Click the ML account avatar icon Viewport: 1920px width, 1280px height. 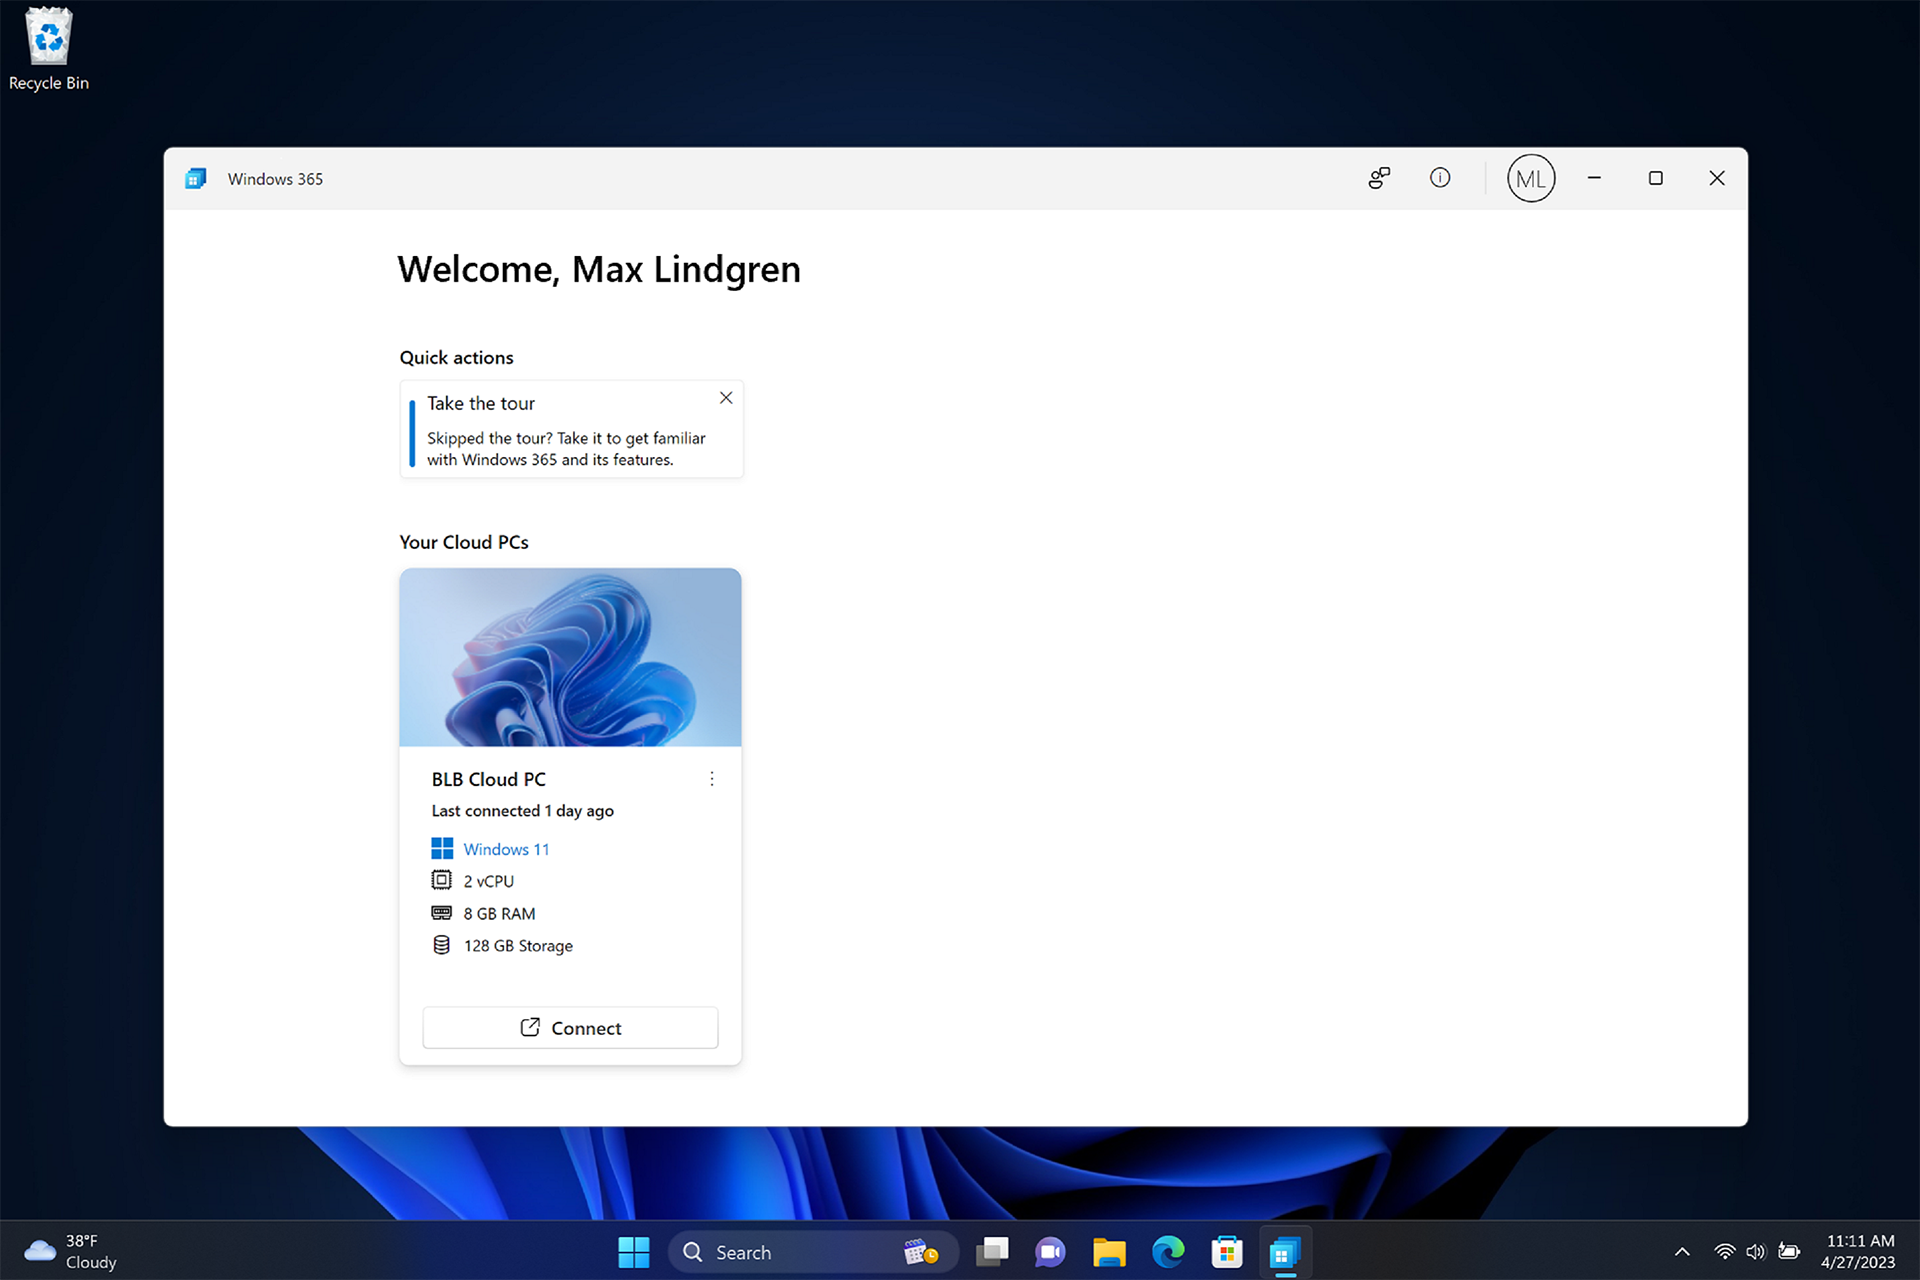(1529, 177)
